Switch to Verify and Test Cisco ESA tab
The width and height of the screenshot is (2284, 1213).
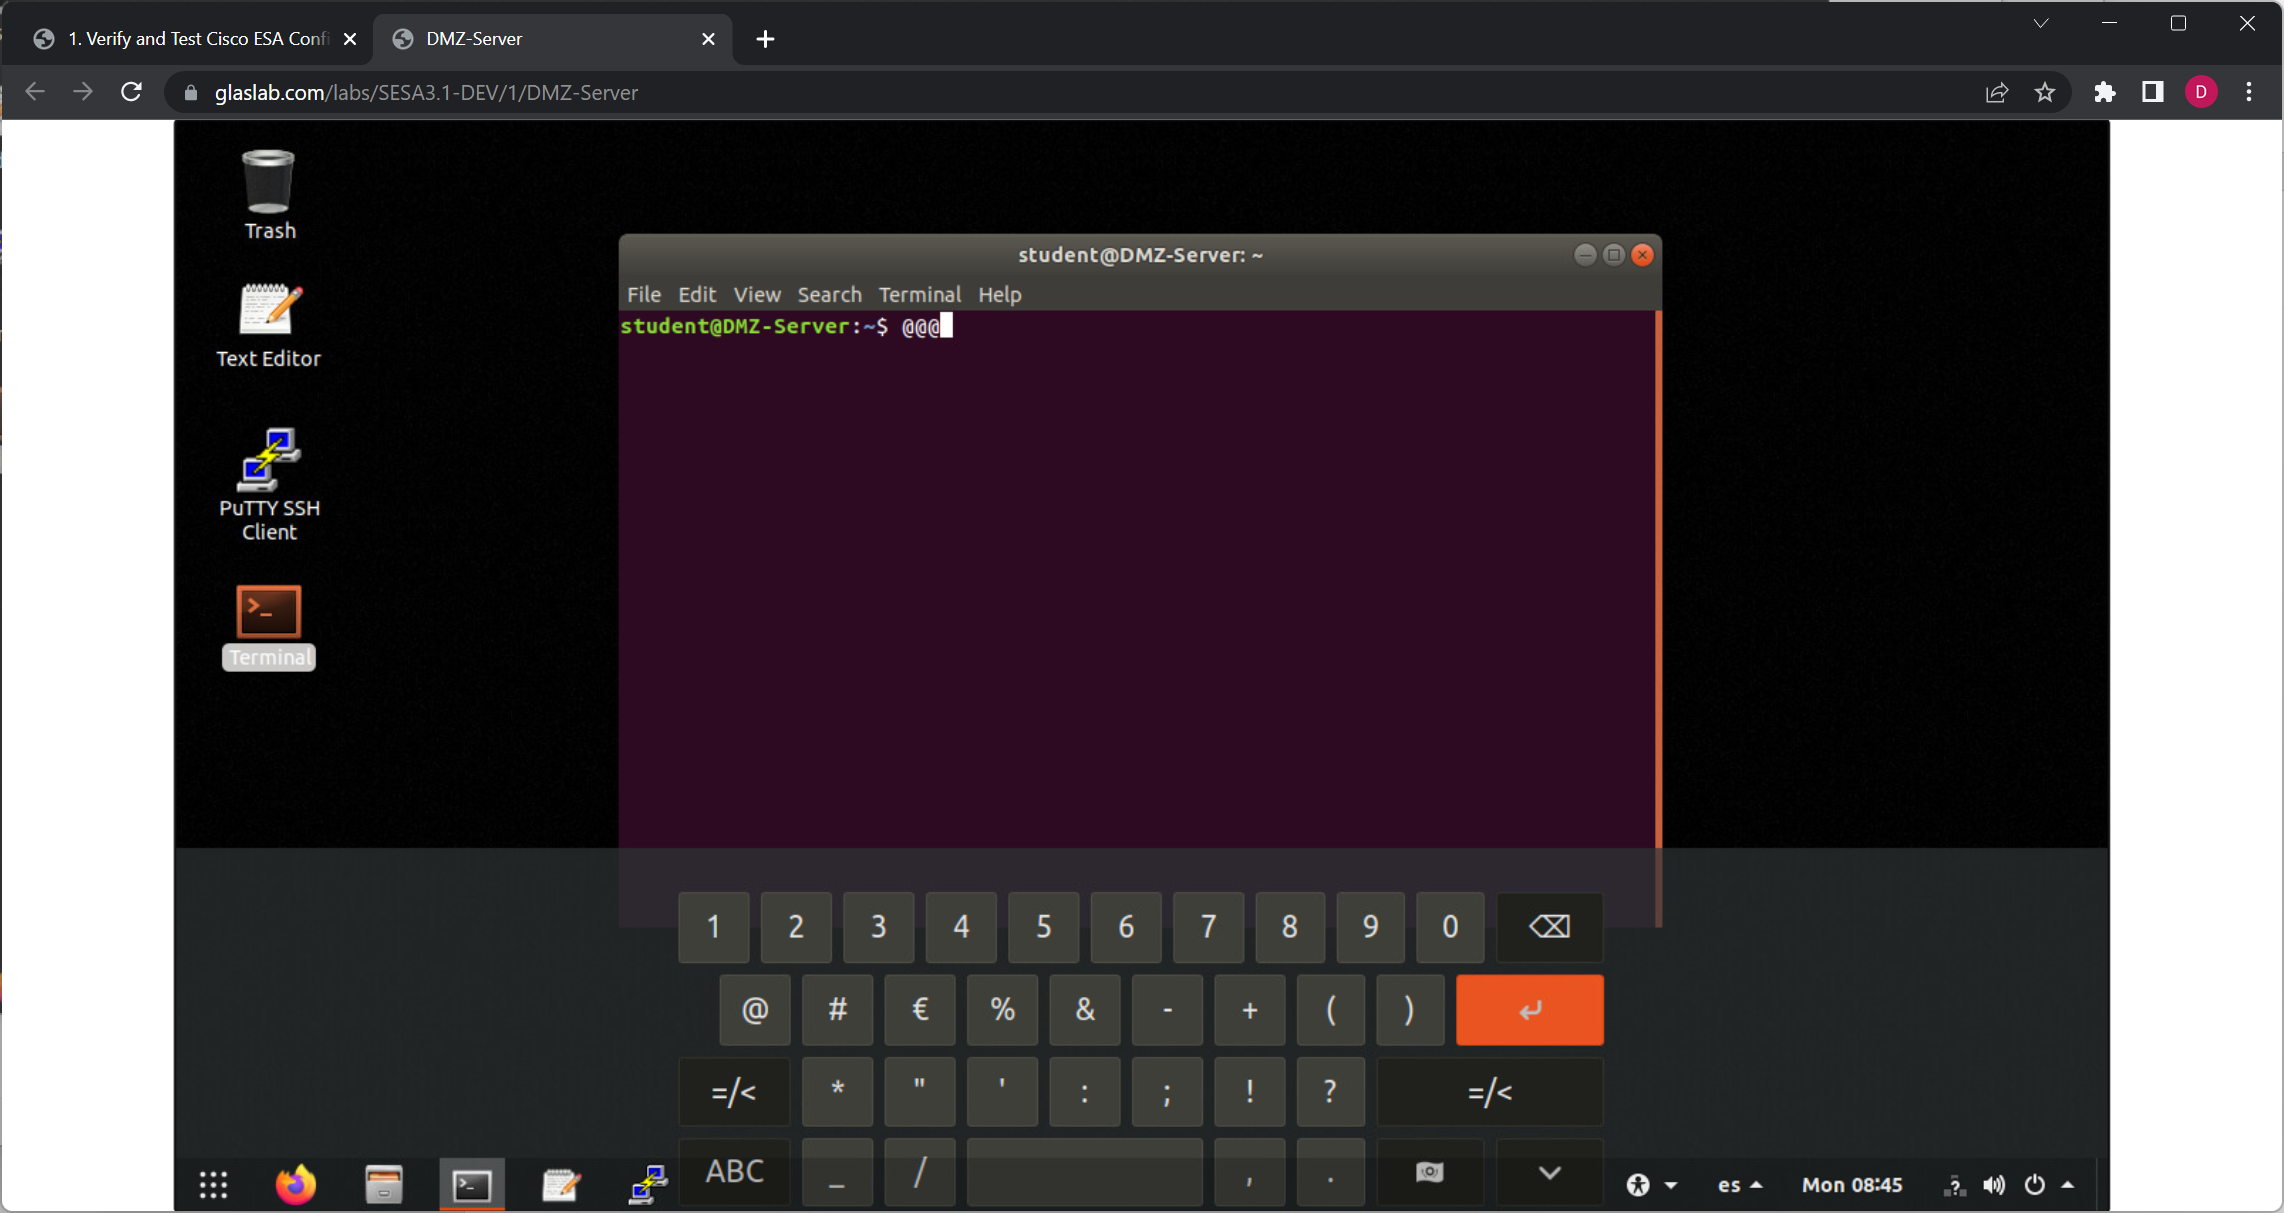[197, 38]
